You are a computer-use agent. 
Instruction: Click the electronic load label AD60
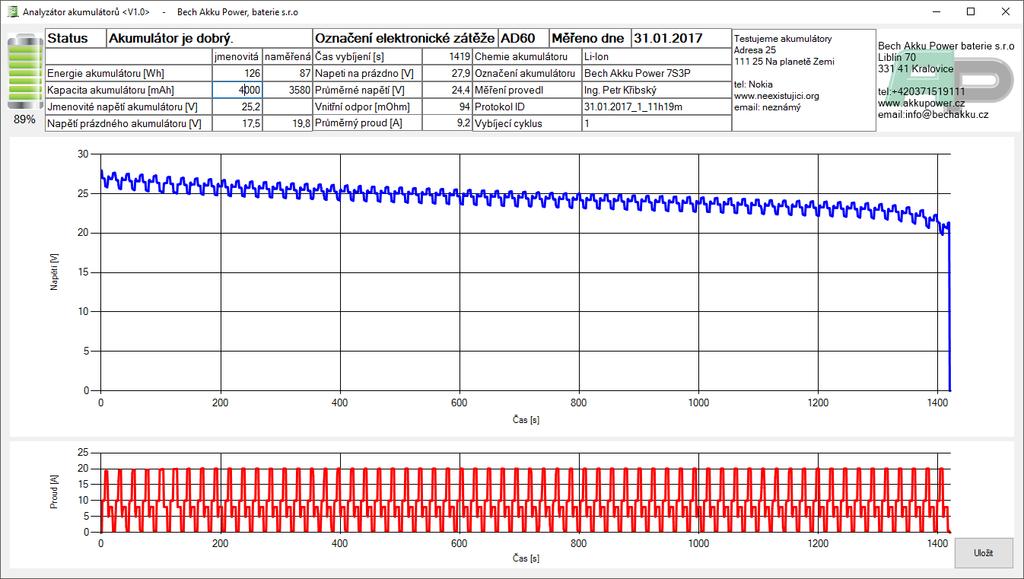click(x=523, y=38)
